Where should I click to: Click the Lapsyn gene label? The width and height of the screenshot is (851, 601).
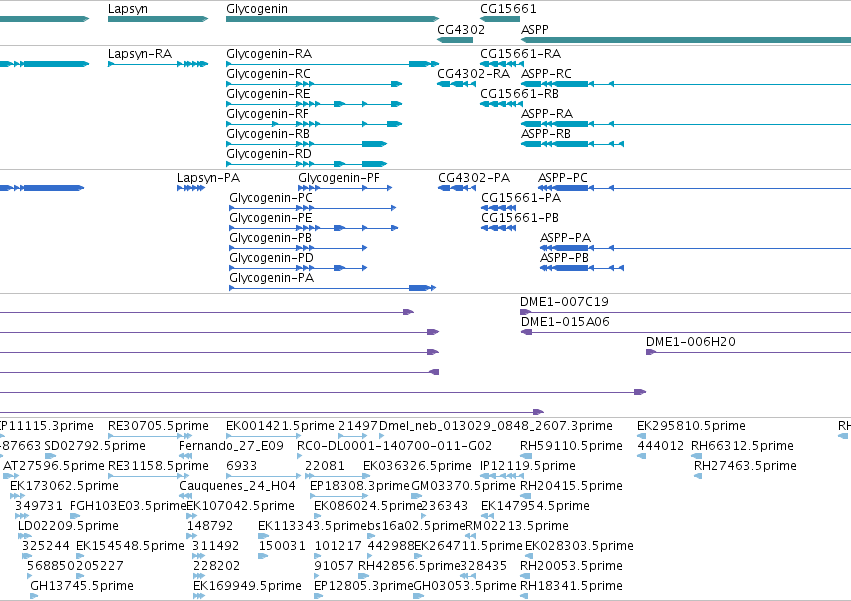[x=128, y=9]
